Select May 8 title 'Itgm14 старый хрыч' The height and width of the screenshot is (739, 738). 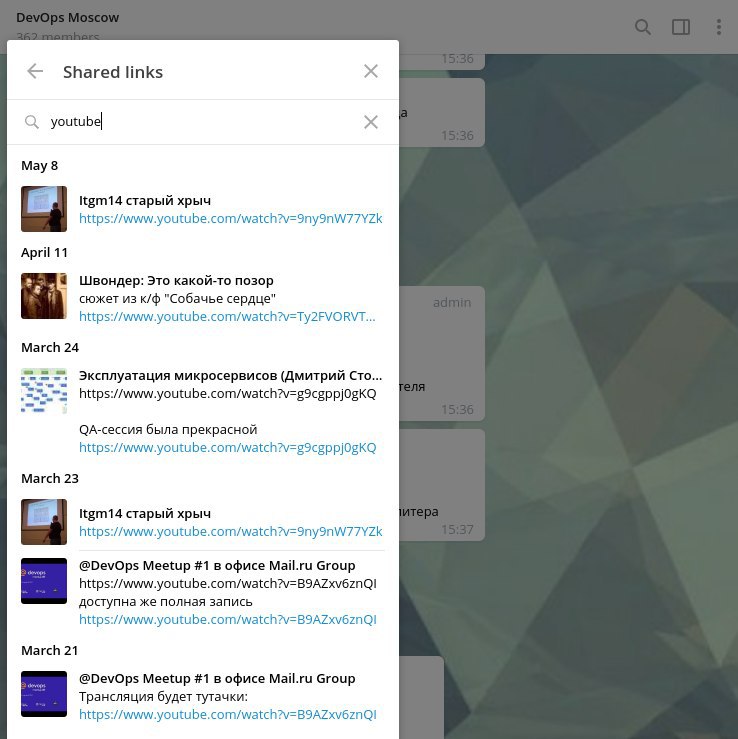click(x=145, y=201)
